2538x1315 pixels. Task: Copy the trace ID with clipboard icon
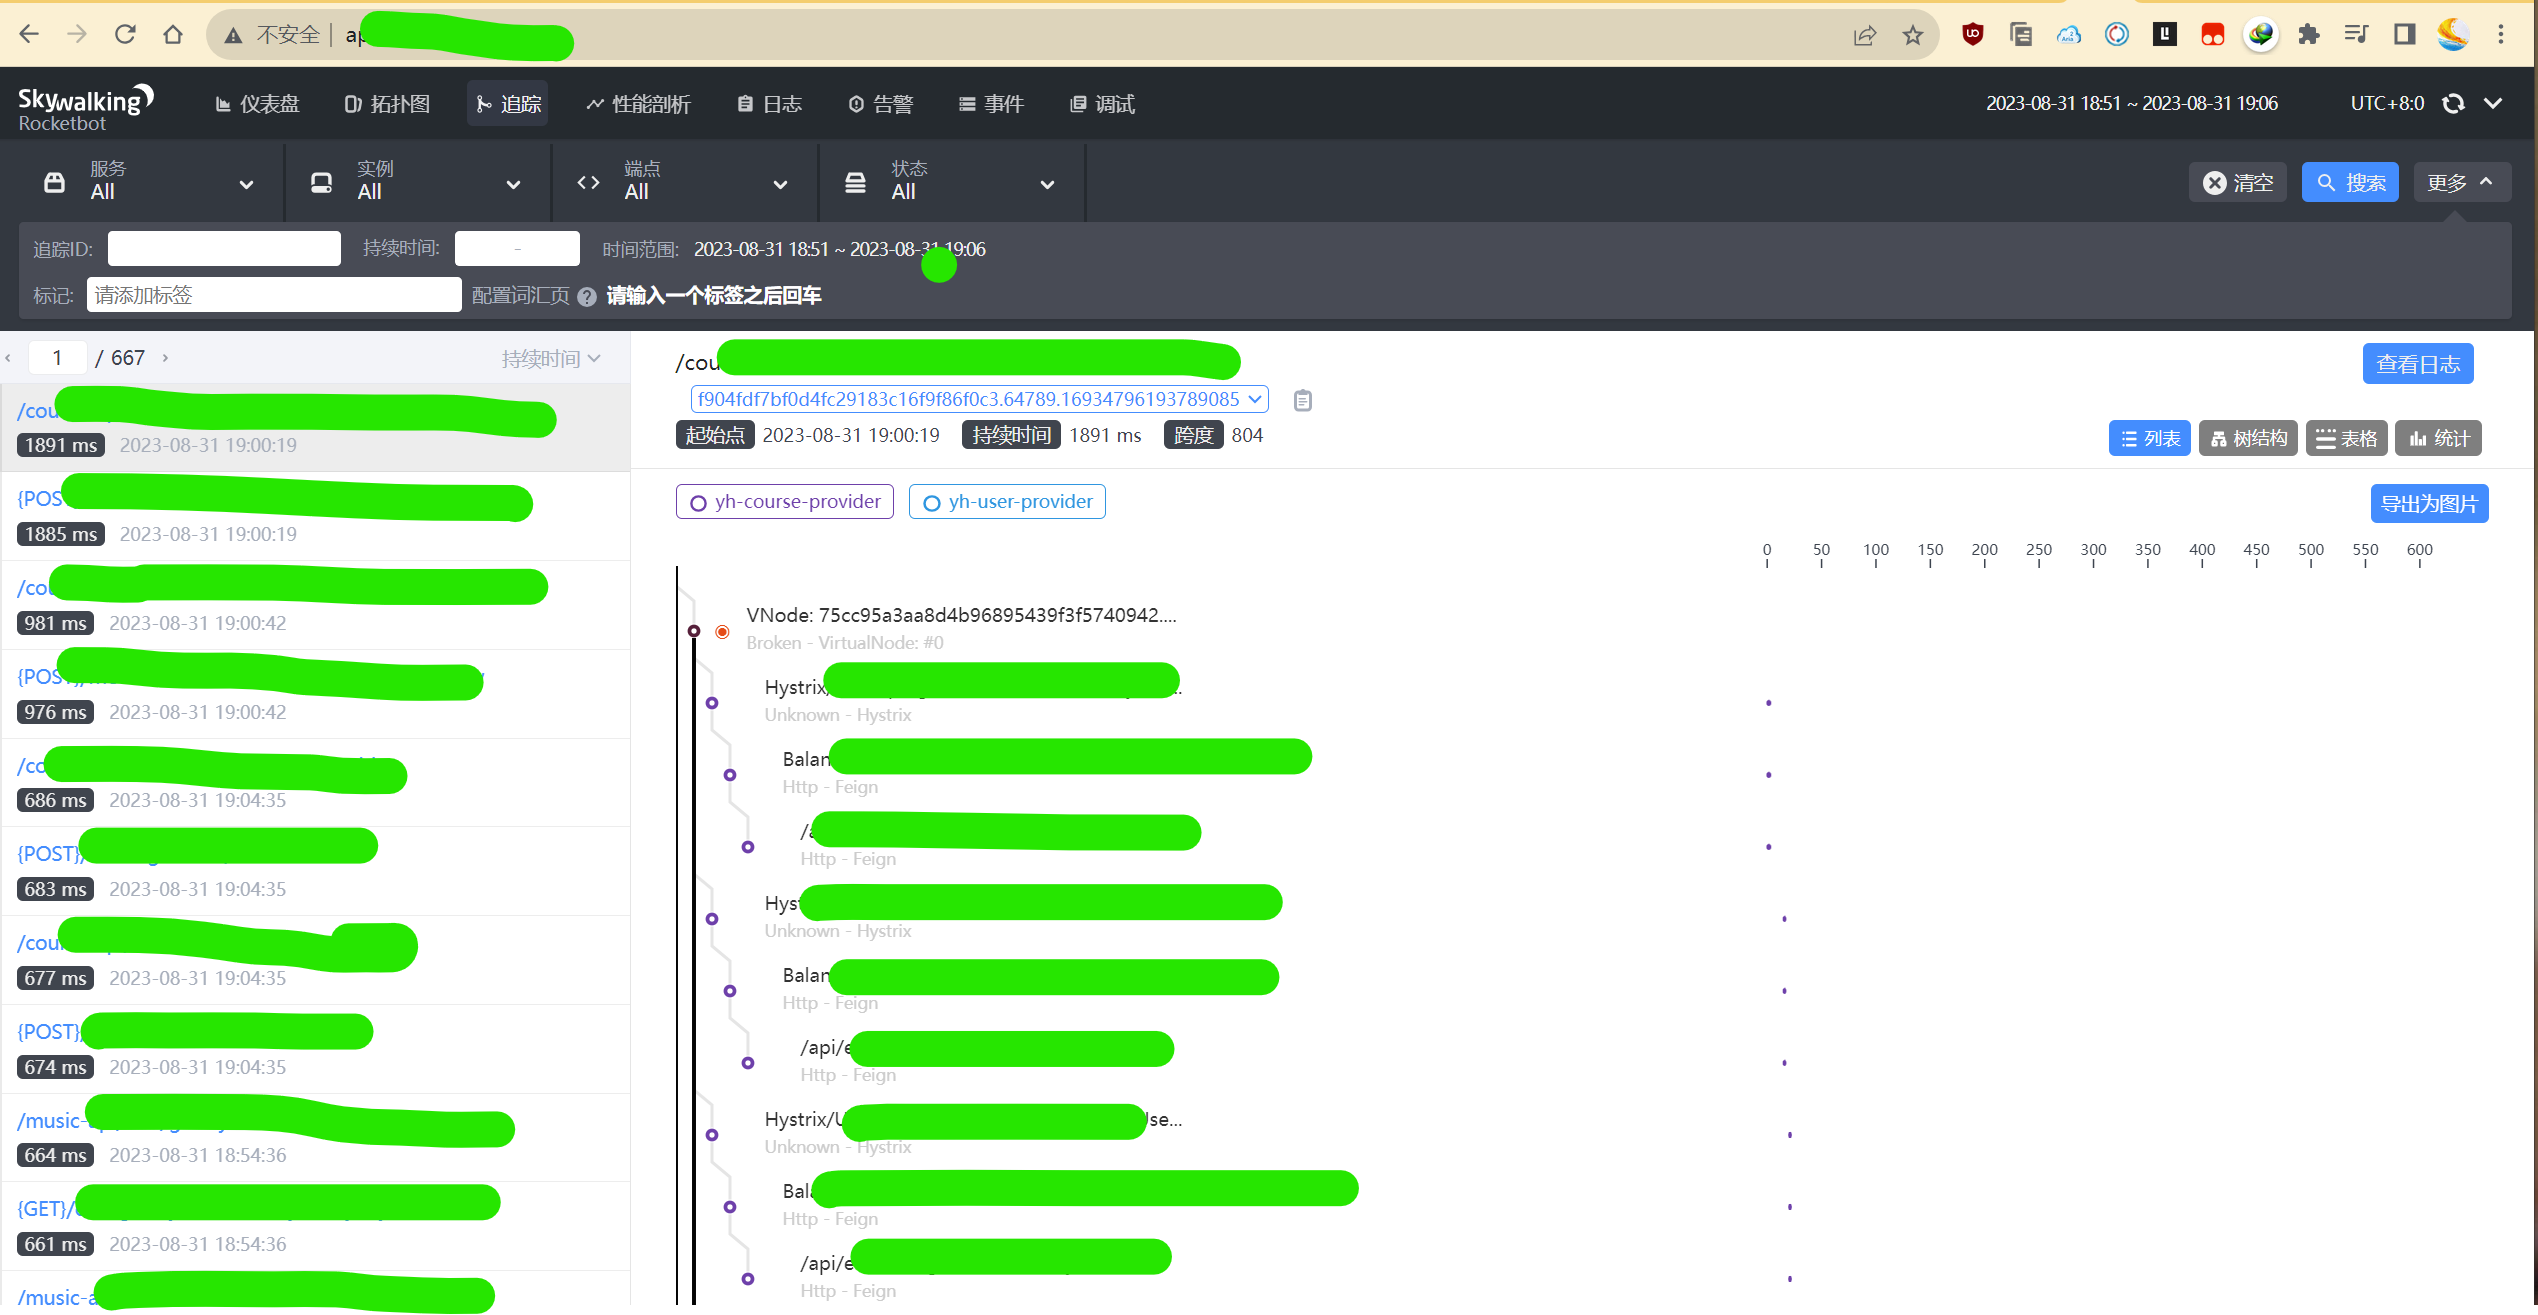[x=1302, y=401]
